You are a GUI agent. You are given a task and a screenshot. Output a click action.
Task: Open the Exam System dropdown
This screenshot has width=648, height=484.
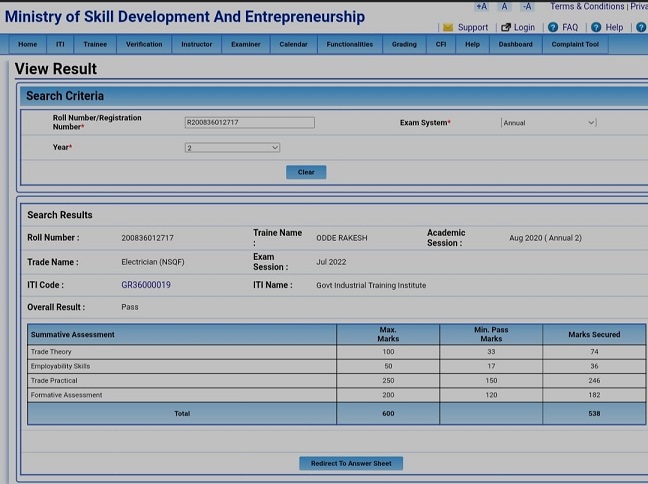click(548, 123)
